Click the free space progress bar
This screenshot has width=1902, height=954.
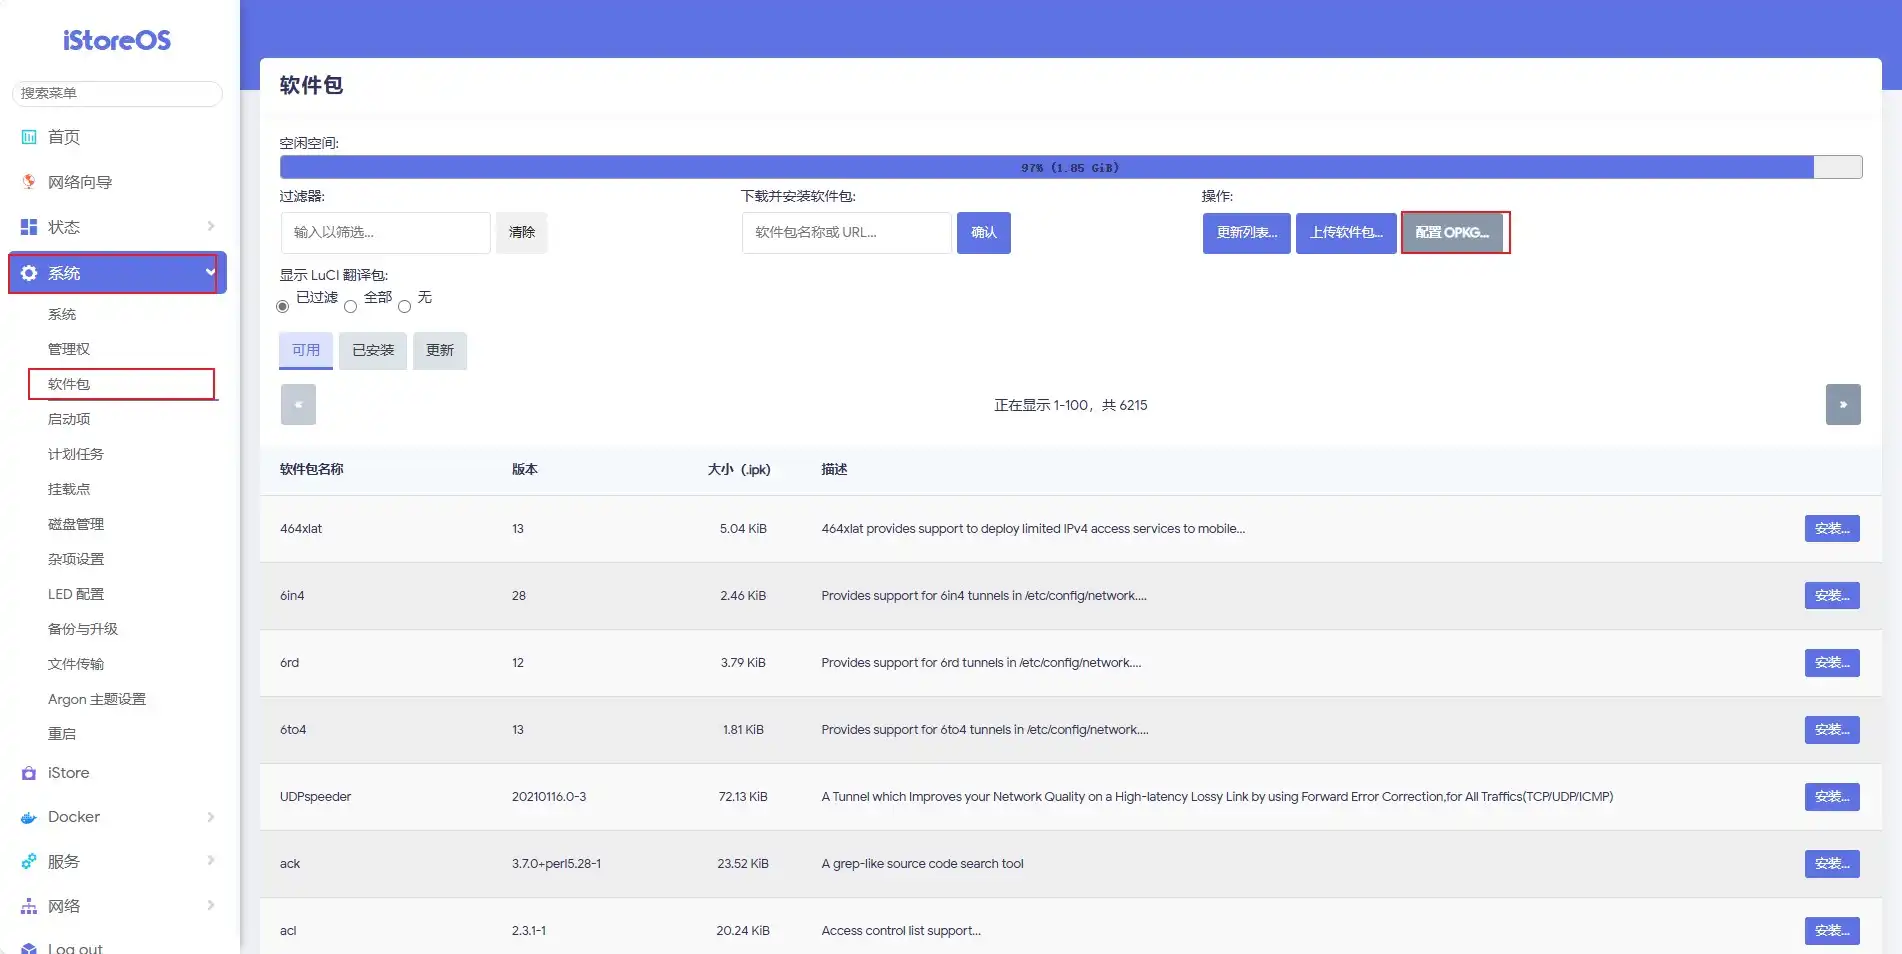(1070, 167)
